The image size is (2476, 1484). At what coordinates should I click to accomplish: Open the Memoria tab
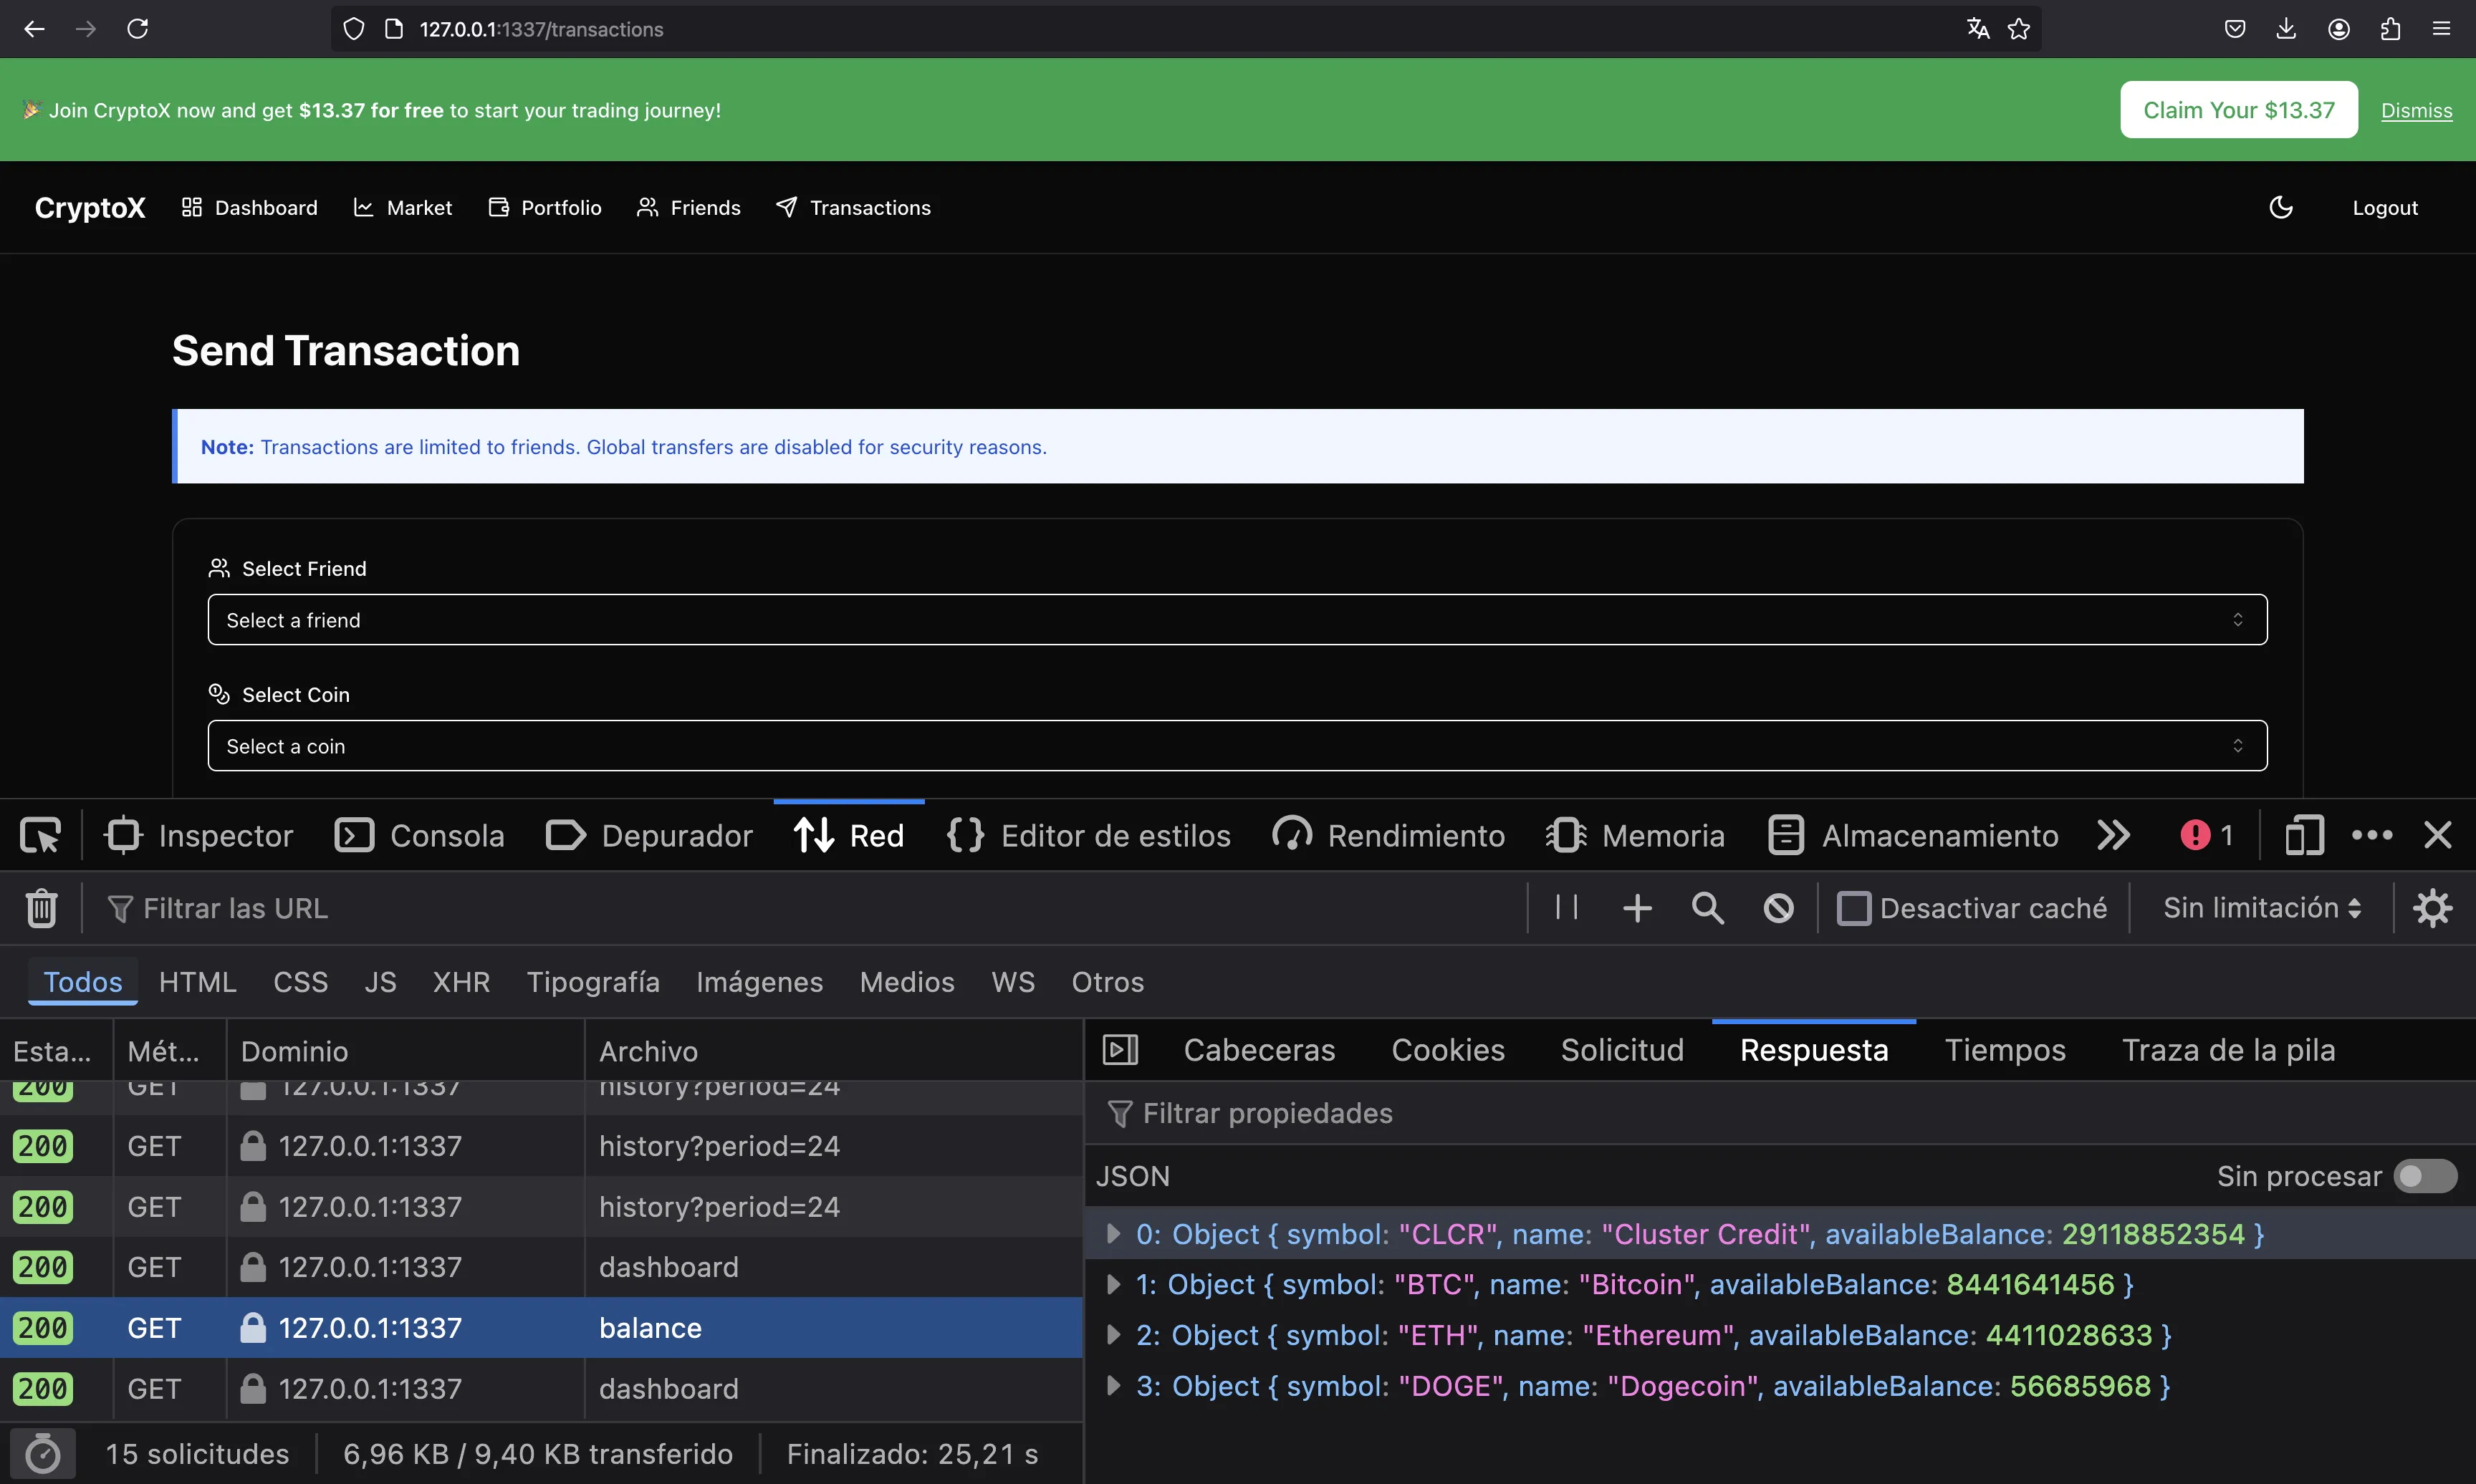point(1636,835)
